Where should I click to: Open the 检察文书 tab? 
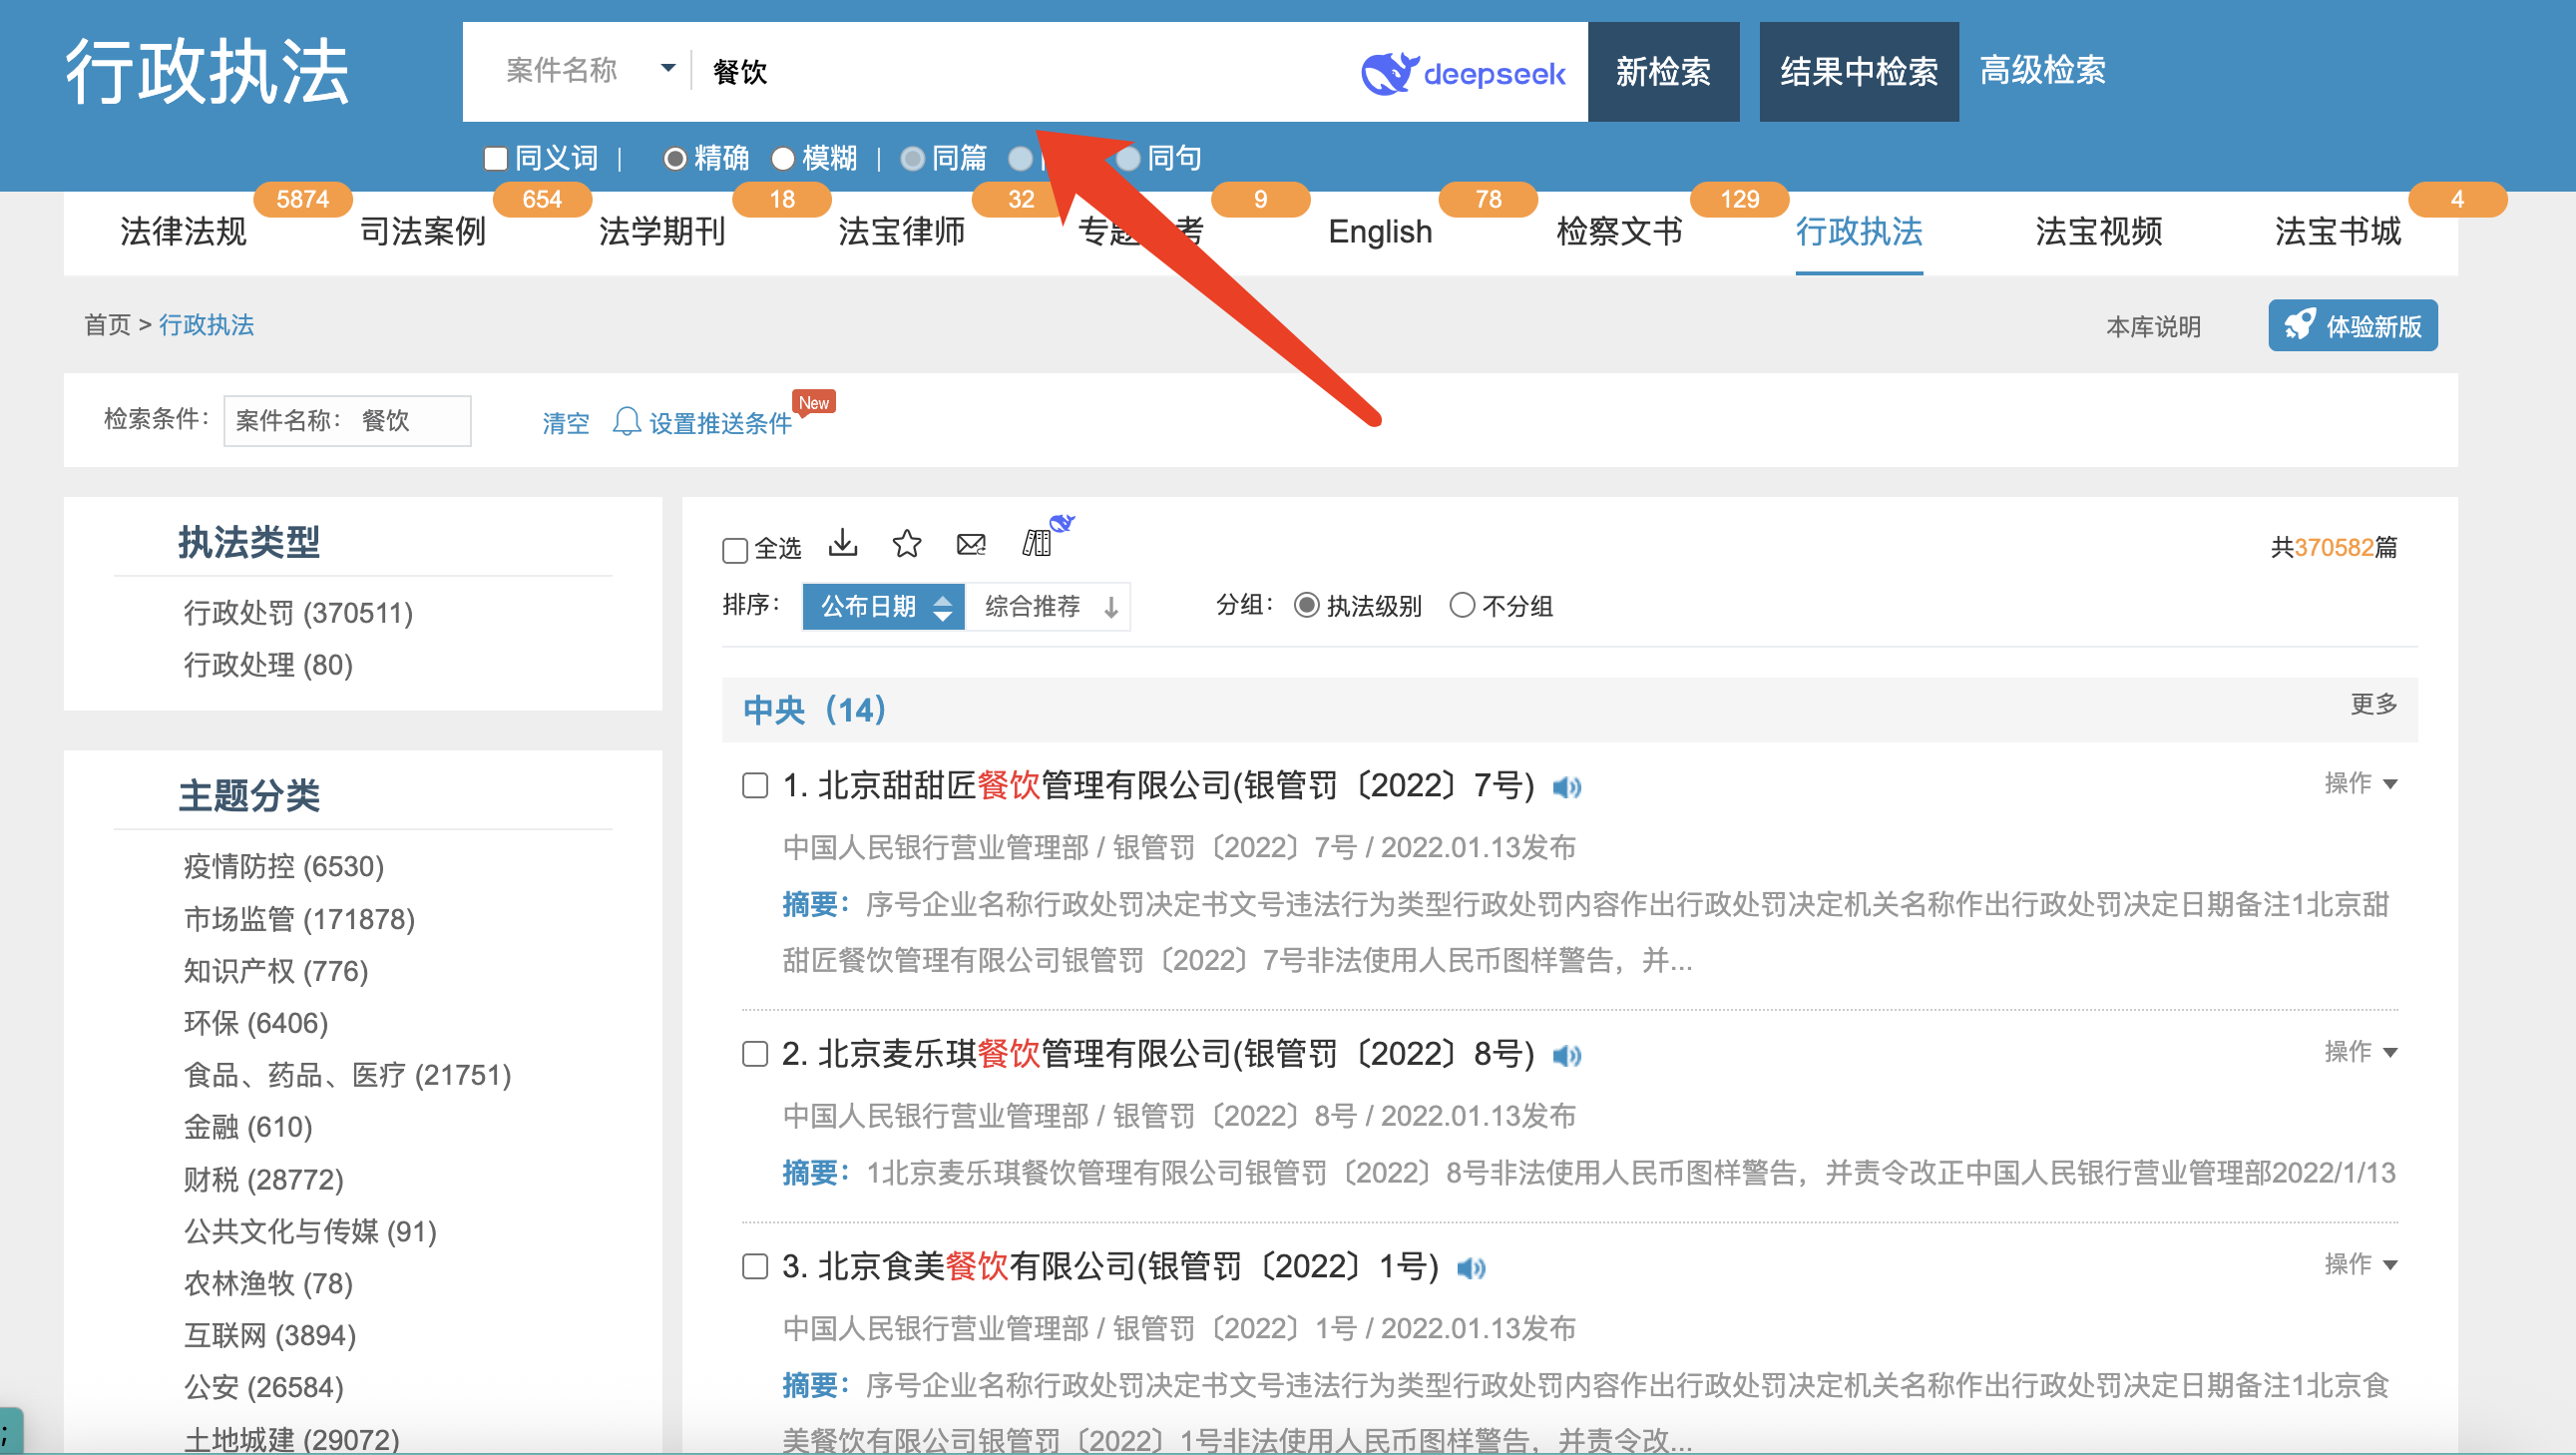click(x=1618, y=231)
